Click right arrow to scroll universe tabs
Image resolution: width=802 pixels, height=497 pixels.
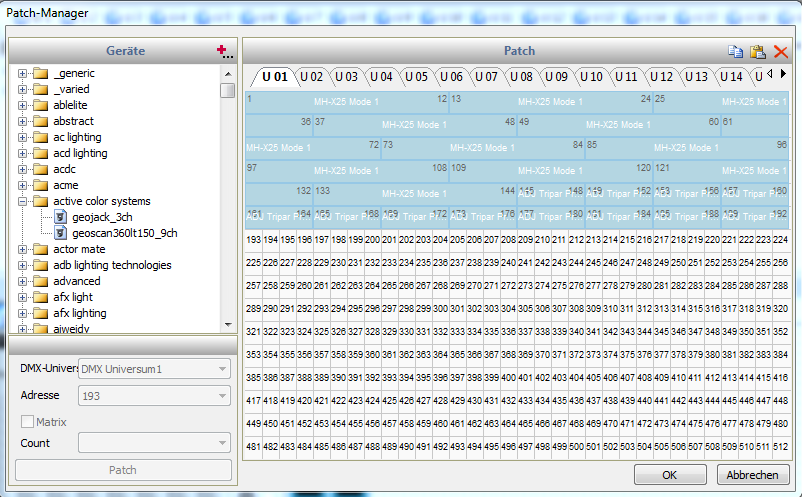click(x=783, y=74)
